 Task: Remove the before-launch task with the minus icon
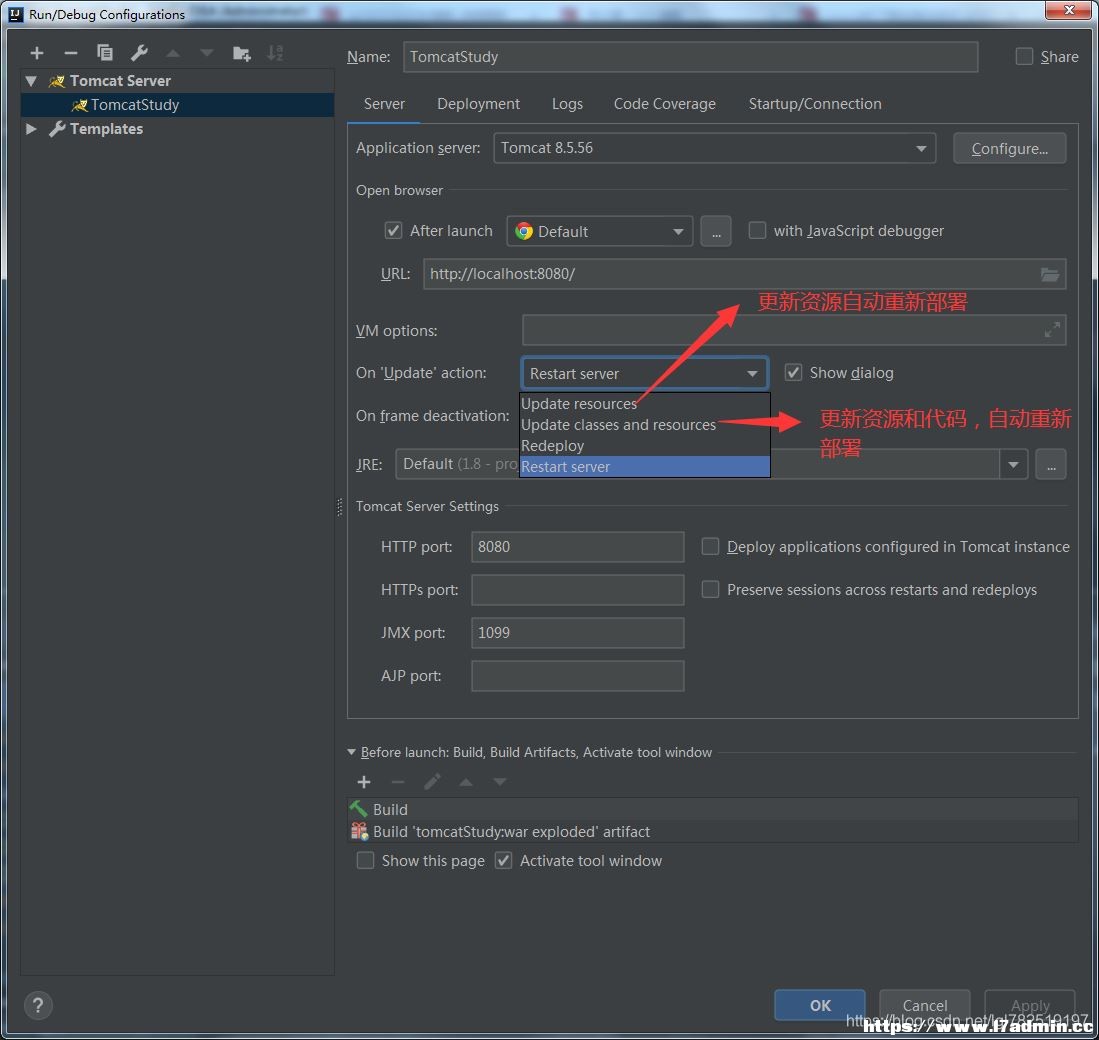pyautogui.click(x=397, y=782)
